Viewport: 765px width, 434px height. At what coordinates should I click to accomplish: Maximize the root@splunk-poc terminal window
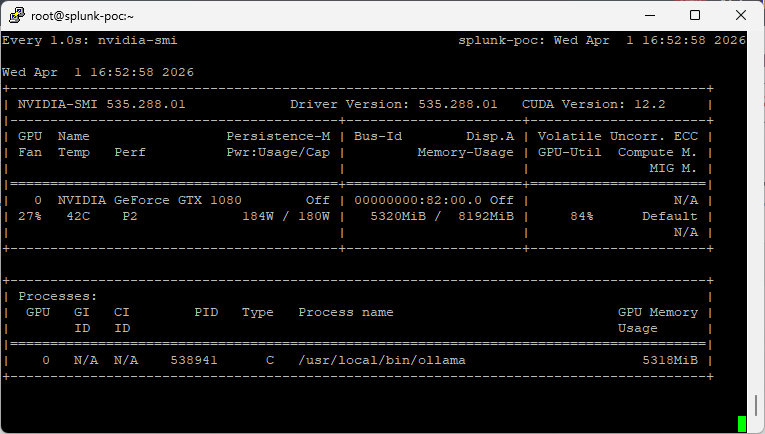click(x=695, y=16)
